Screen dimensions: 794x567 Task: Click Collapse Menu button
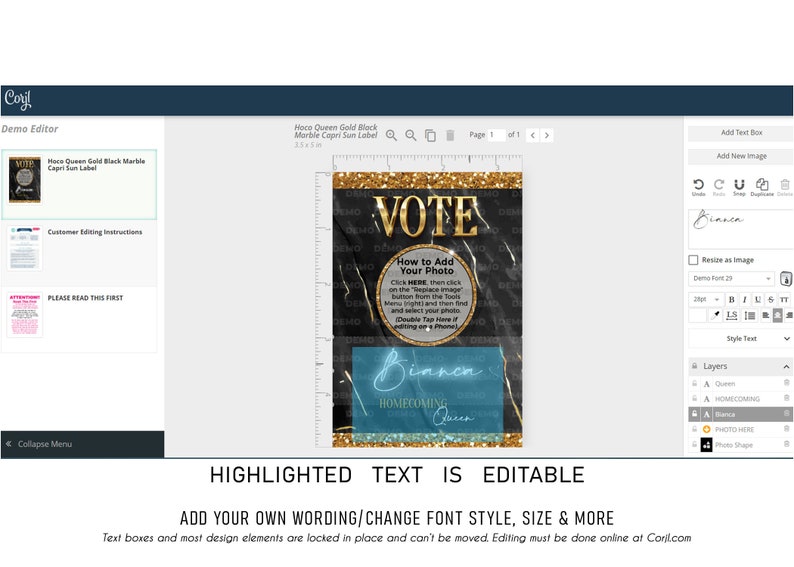[x=83, y=444]
